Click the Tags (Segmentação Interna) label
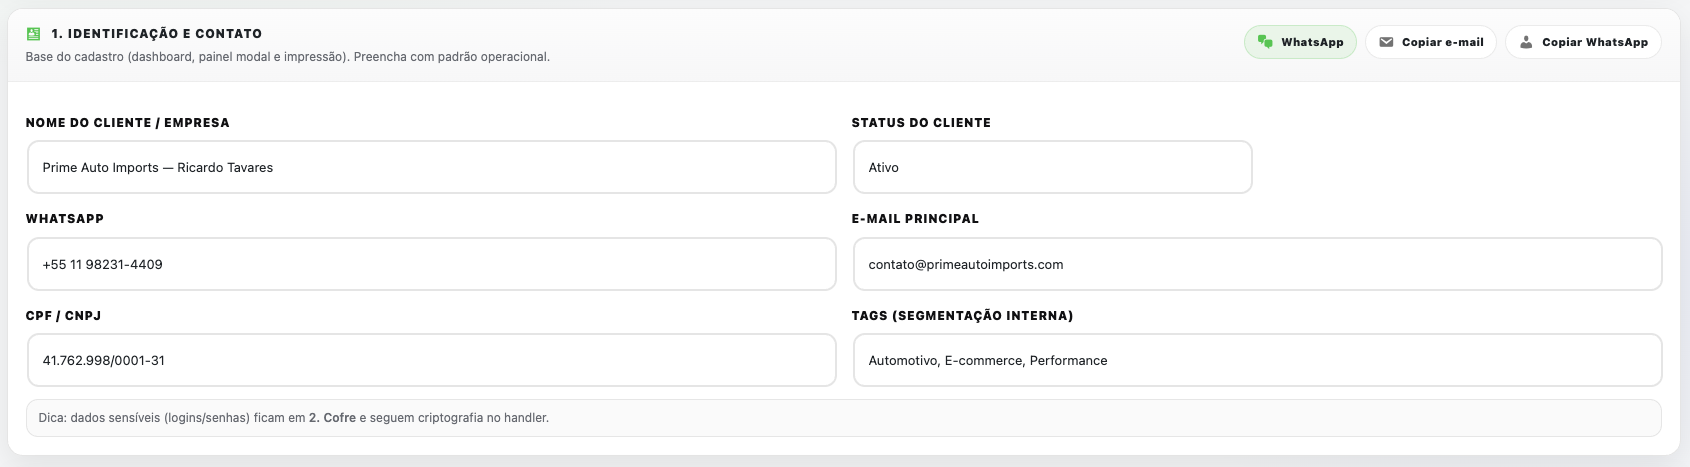1690x467 pixels. pyautogui.click(x=961, y=316)
